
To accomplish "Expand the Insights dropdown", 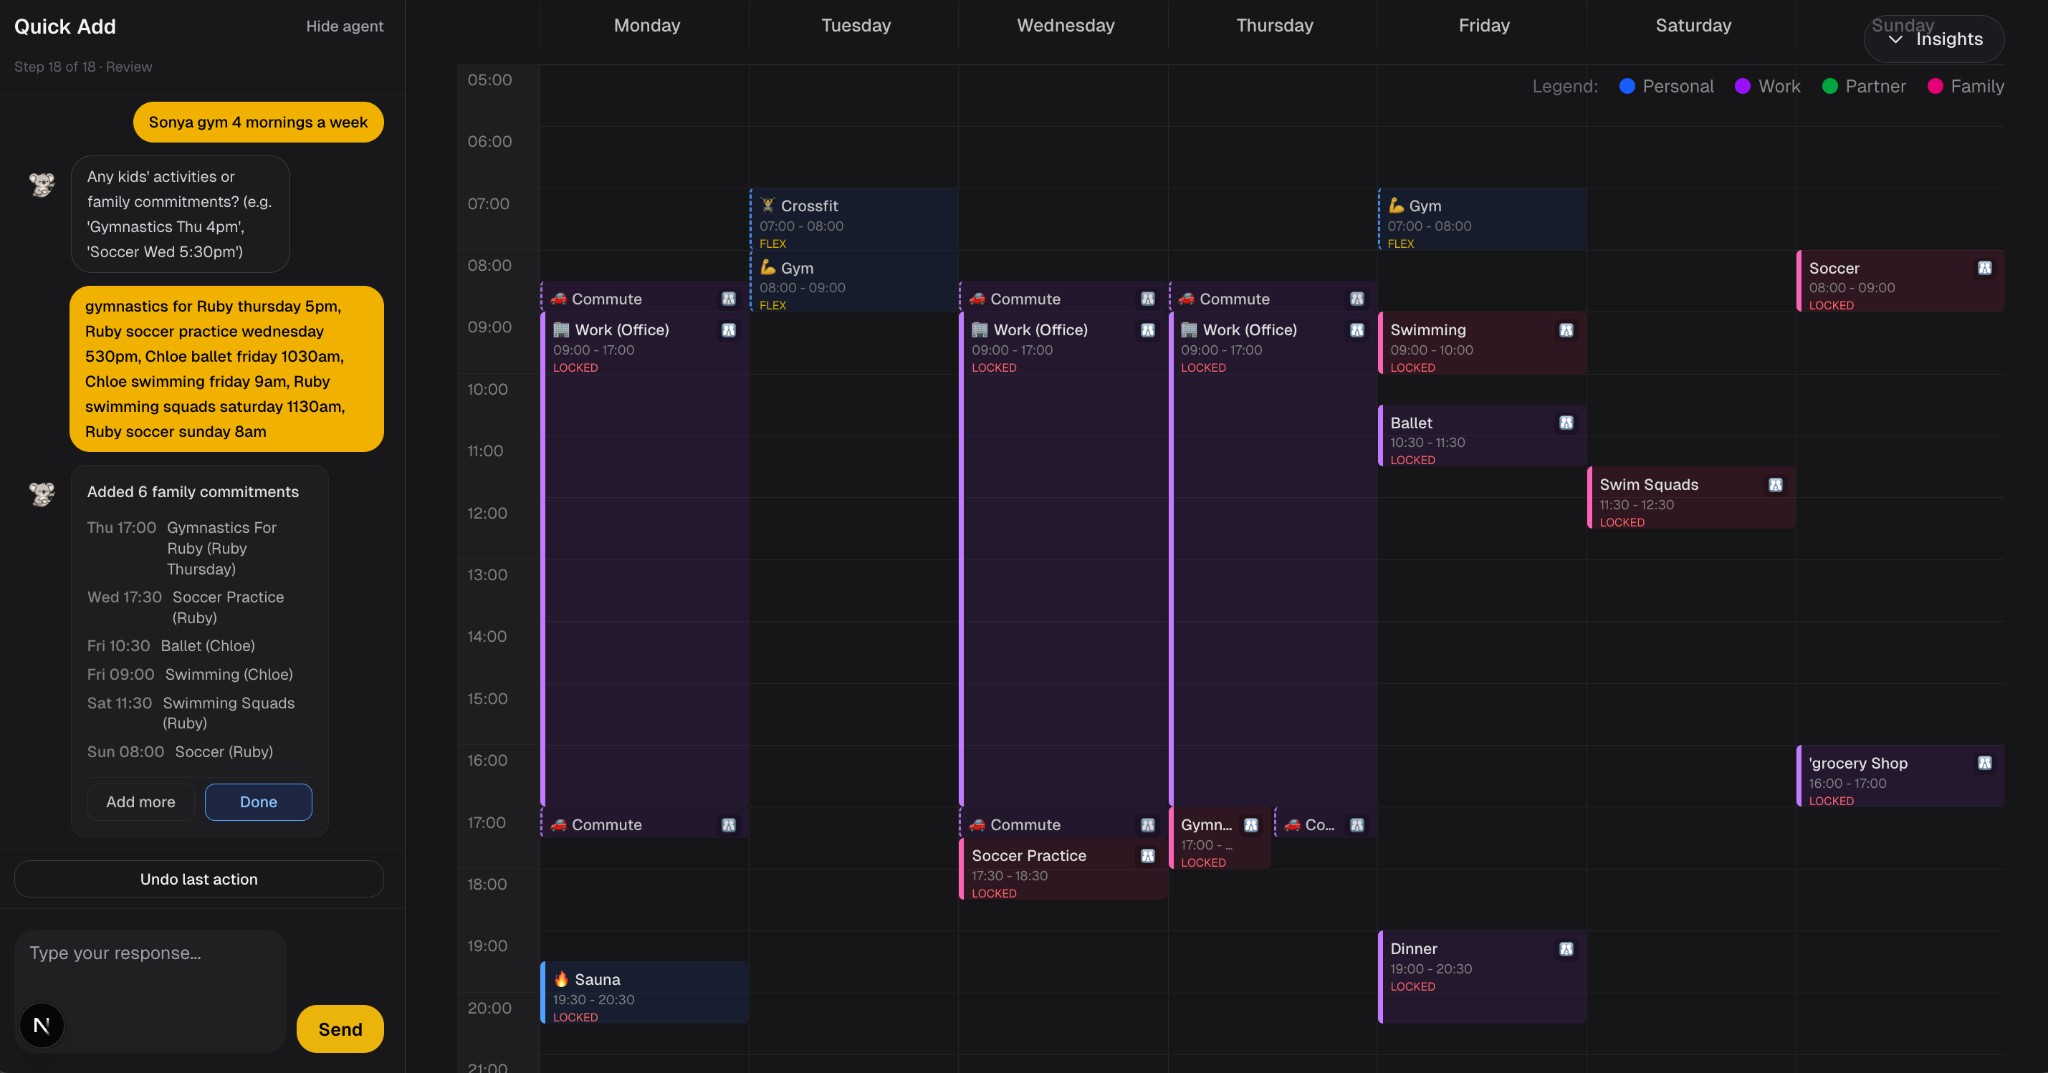I will pos(1933,39).
